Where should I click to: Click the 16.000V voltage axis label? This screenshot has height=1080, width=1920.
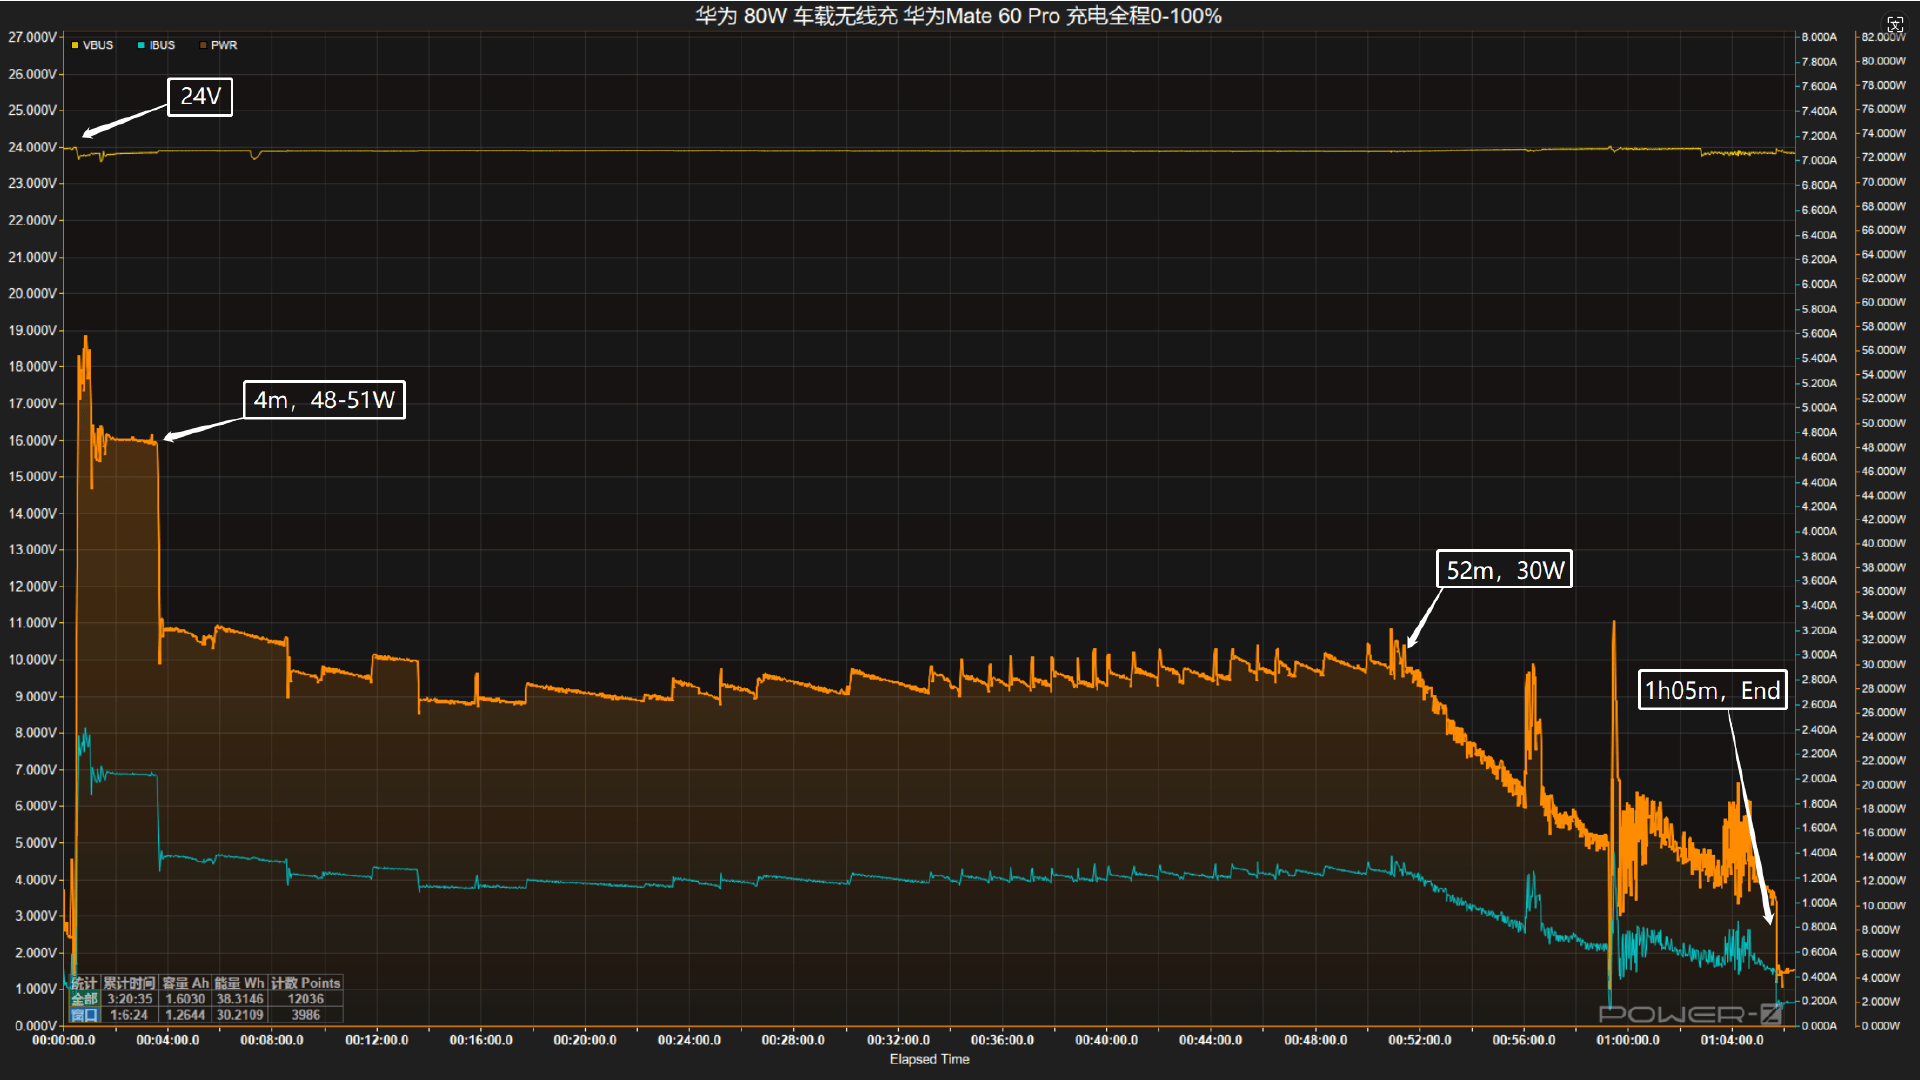pyautogui.click(x=33, y=440)
